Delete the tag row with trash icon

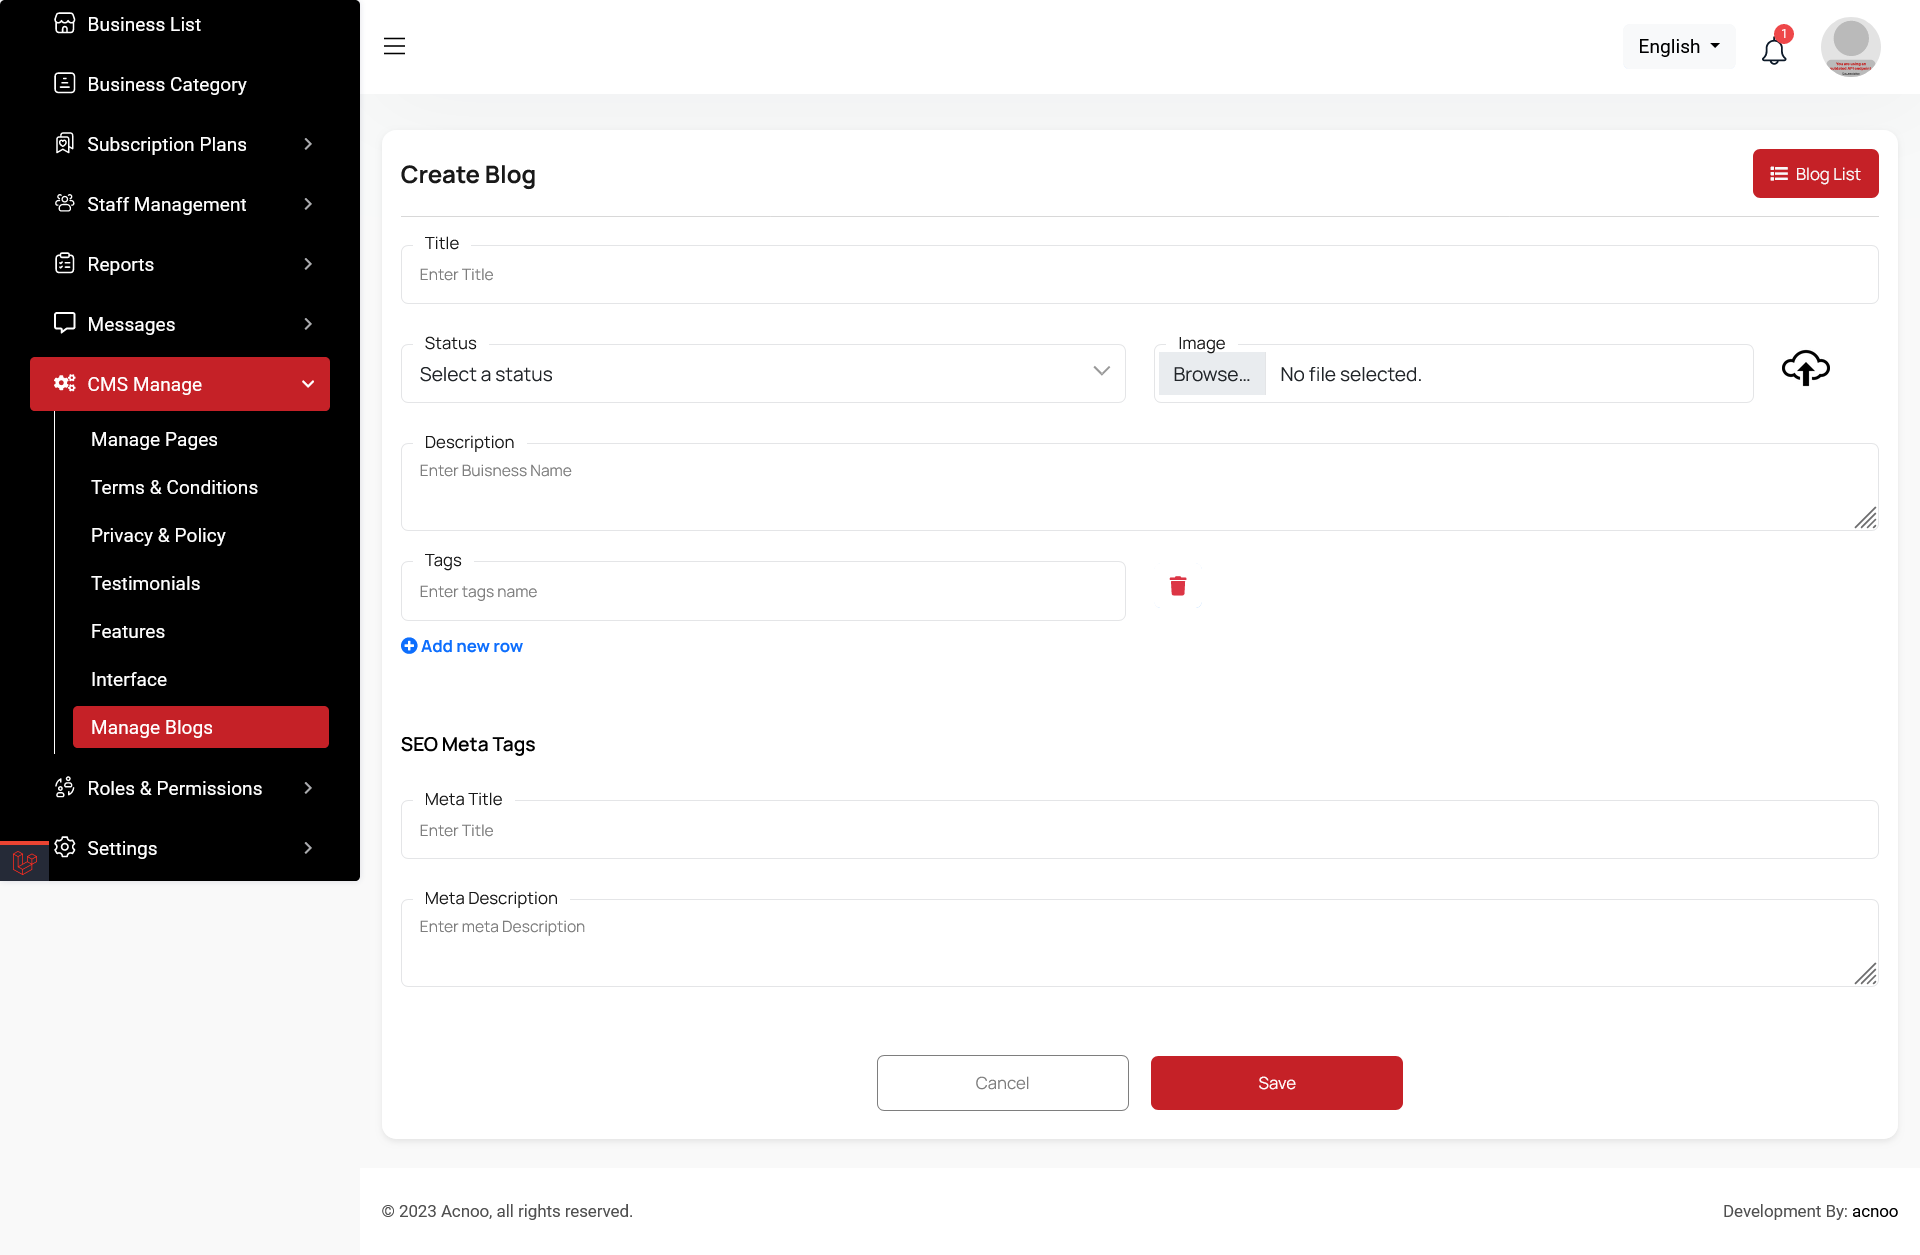[x=1178, y=587]
